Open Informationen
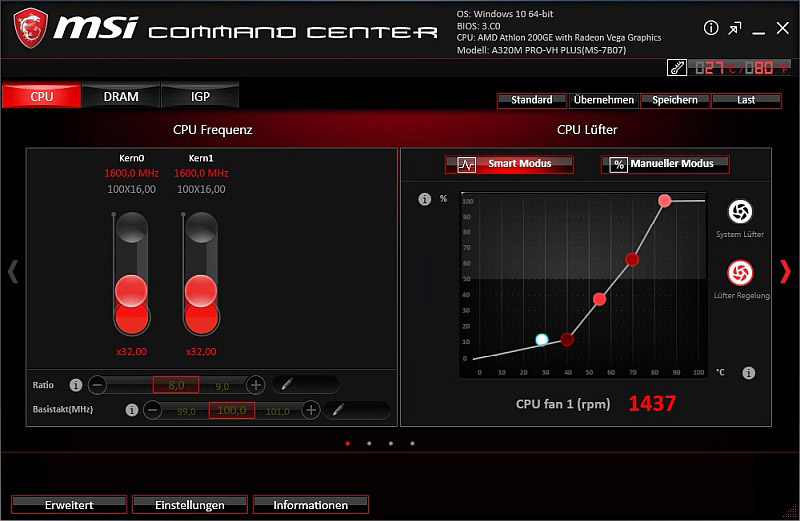This screenshot has width=800, height=521. pos(310,505)
